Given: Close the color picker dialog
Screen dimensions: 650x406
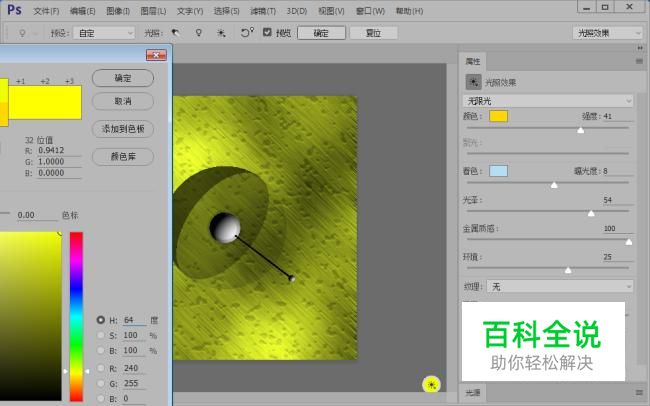Looking at the screenshot, I should [156, 55].
